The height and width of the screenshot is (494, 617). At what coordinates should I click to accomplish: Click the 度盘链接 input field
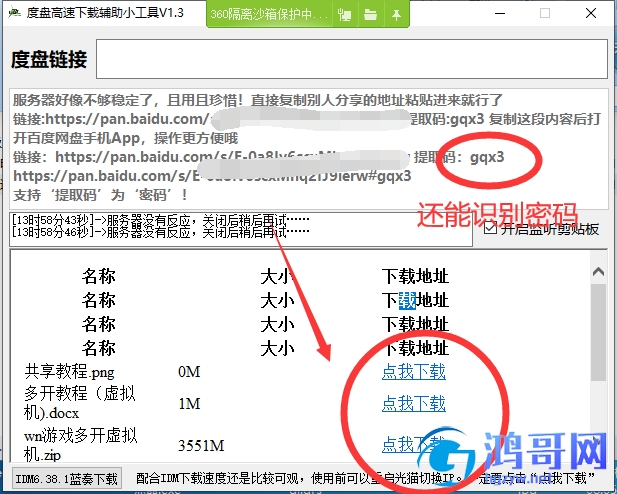[352, 59]
